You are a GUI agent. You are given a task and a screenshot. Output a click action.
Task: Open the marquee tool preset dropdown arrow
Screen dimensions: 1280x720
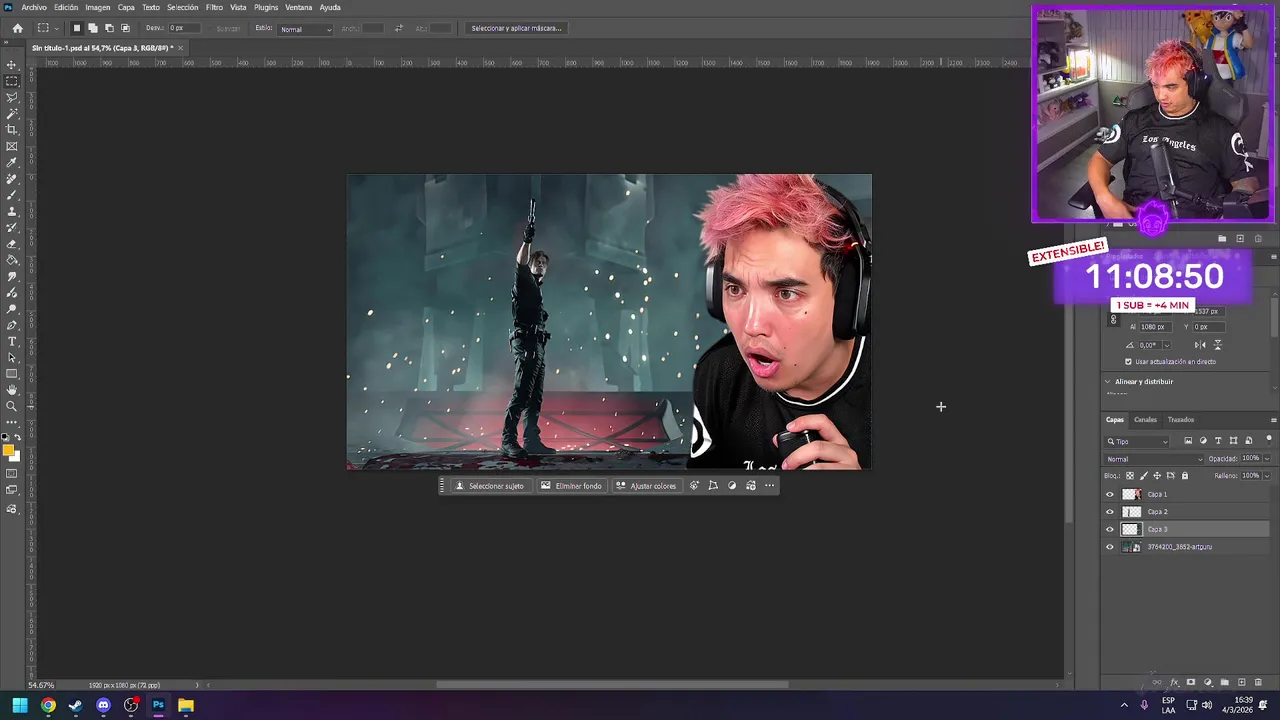55,28
